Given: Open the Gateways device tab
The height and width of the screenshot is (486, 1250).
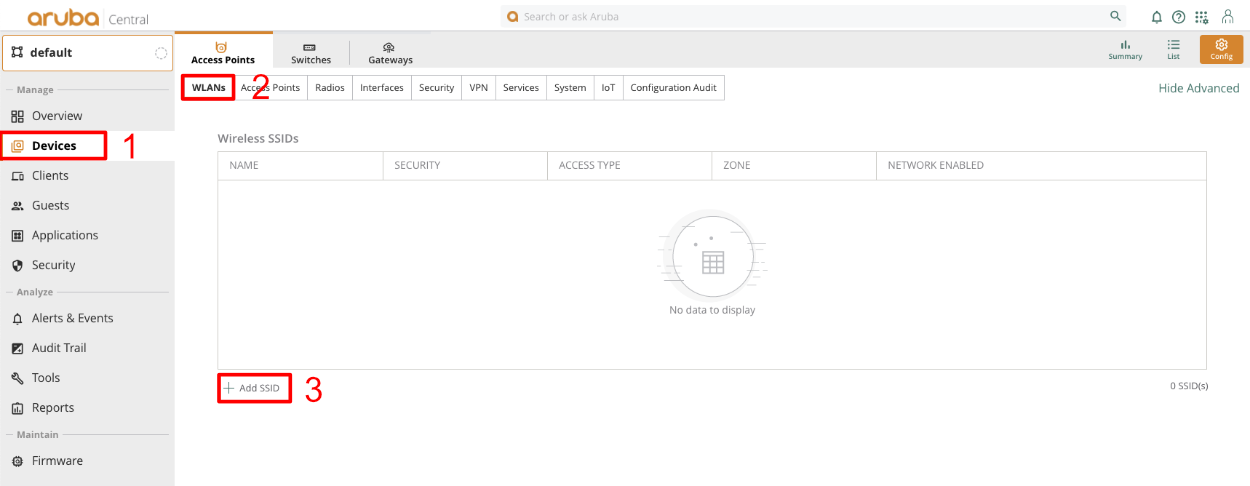Looking at the screenshot, I should [x=390, y=54].
